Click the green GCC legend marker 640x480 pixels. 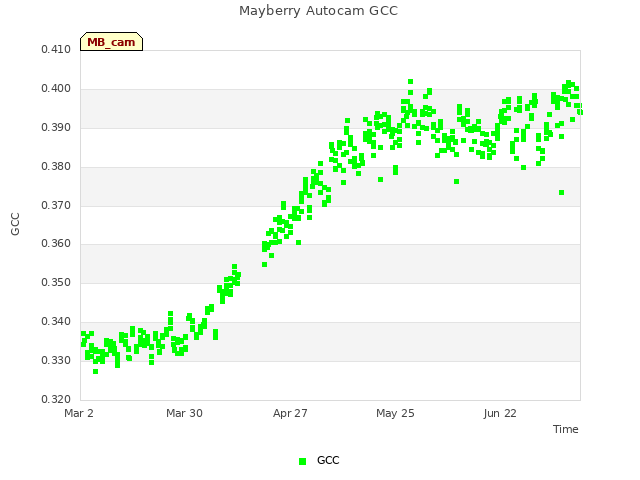(302, 461)
